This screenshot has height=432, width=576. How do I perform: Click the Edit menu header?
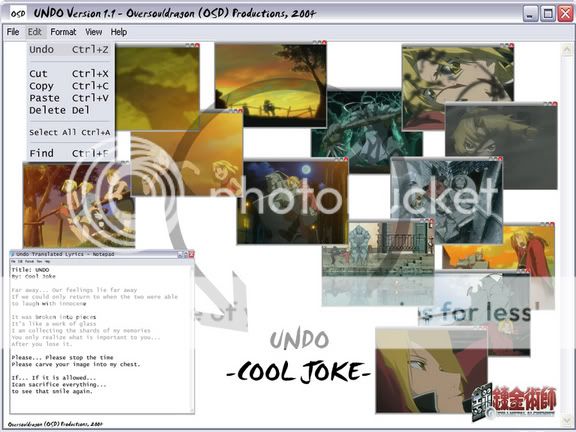point(35,32)
